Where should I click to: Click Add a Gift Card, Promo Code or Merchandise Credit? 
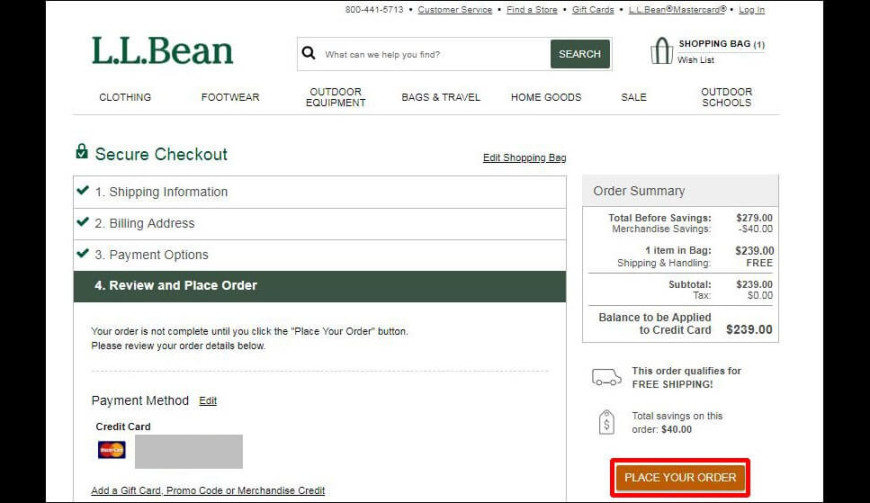(x=208, y=490)
